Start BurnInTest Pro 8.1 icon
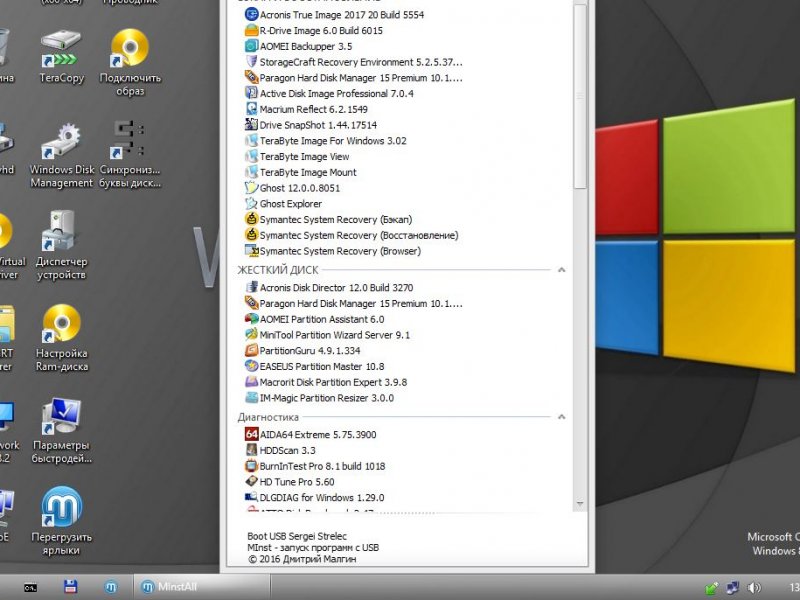This screenshot has height=600, width=800. 252,466
